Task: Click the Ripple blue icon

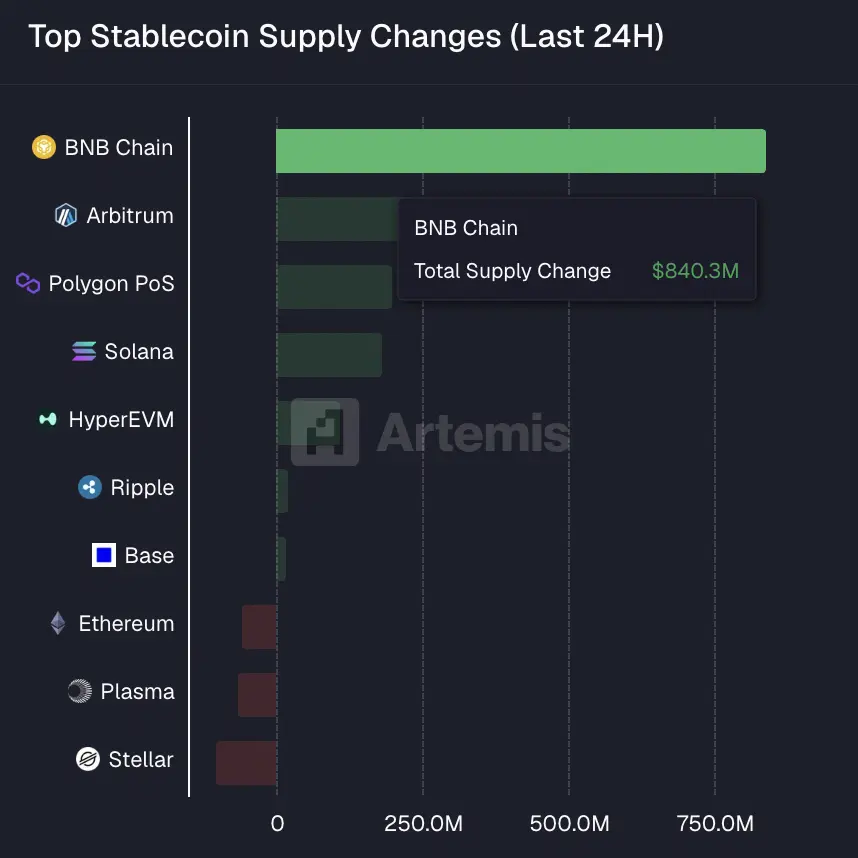Action: pos(90,487)
